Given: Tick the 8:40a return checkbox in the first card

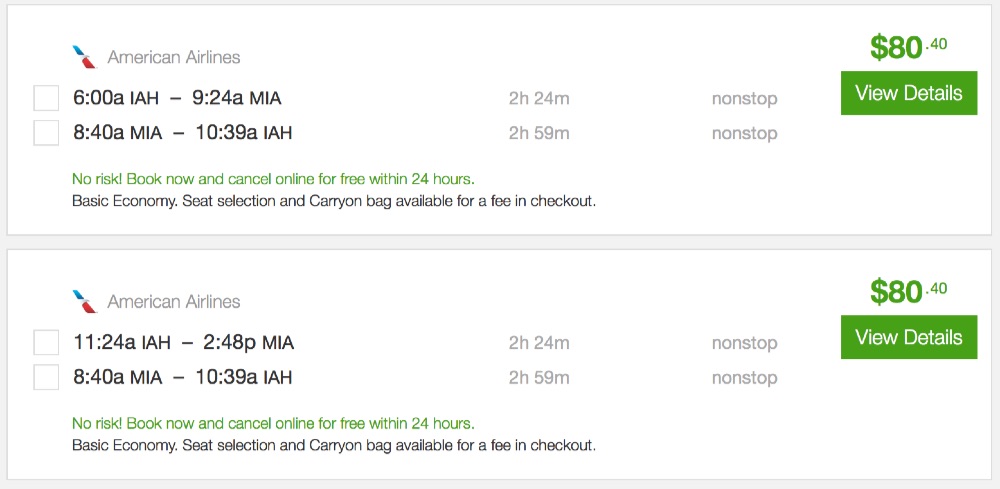Looking at the screenshot, I should point(46,133).
